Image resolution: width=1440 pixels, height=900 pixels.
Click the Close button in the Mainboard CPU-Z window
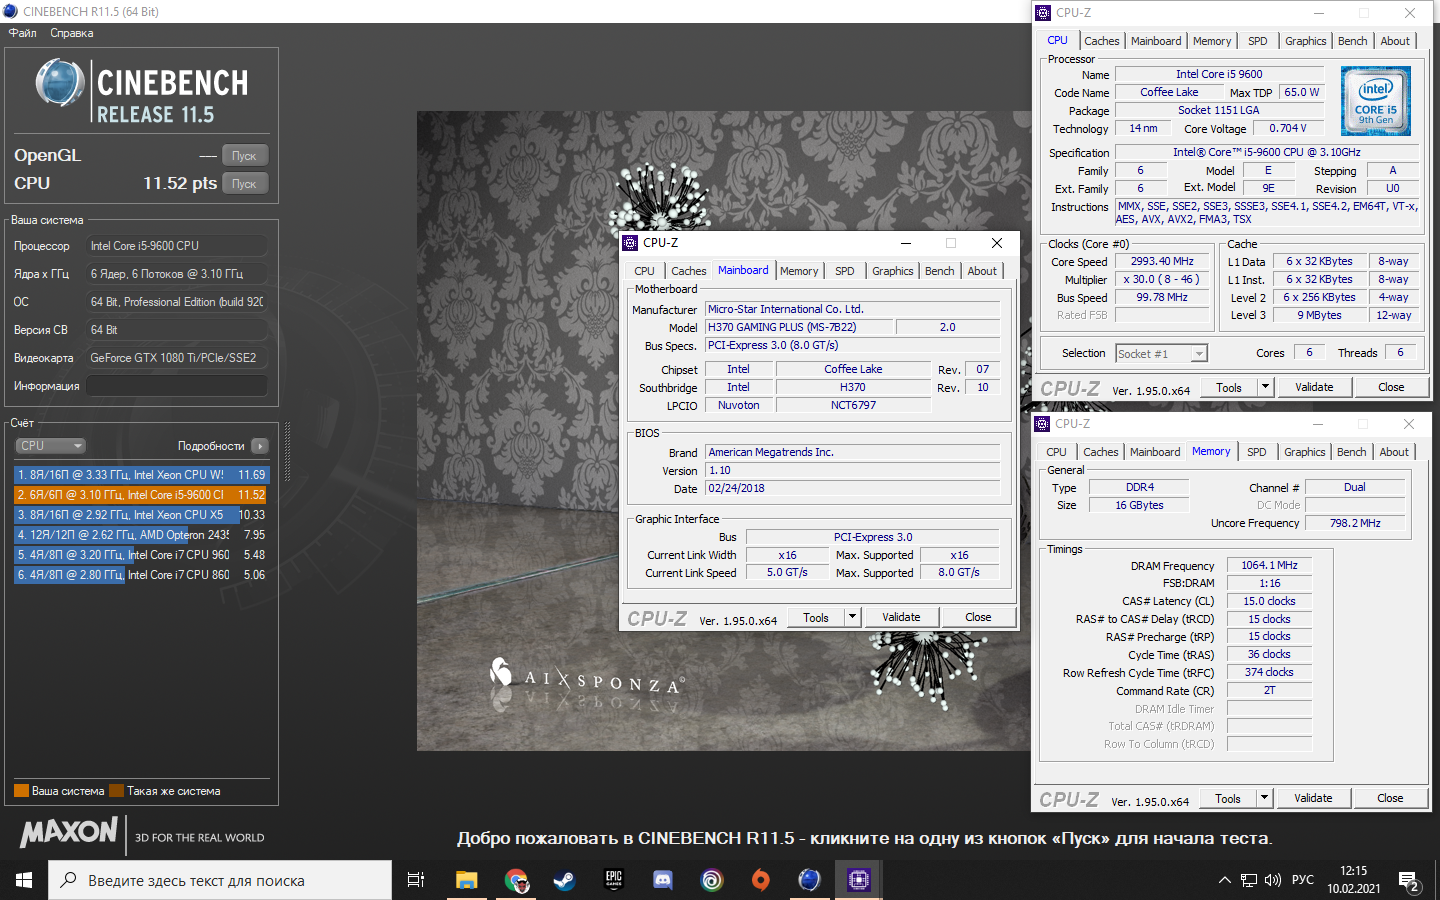[x=978, y=617]
